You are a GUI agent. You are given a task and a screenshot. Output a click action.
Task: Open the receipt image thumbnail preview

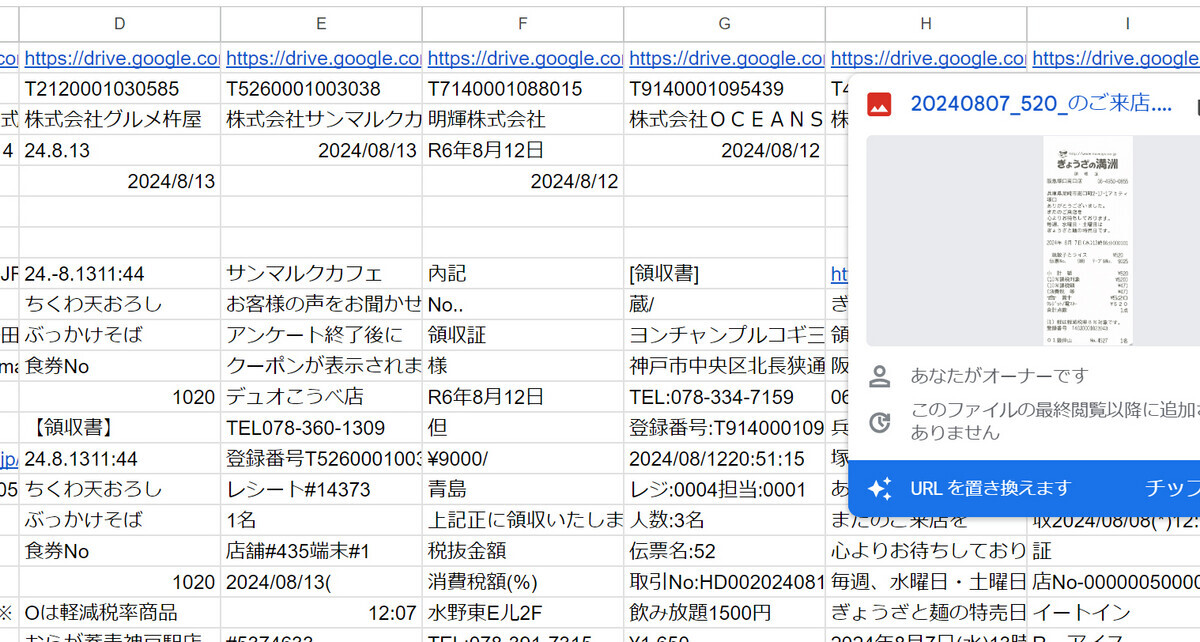click(x=1088, y=241)
